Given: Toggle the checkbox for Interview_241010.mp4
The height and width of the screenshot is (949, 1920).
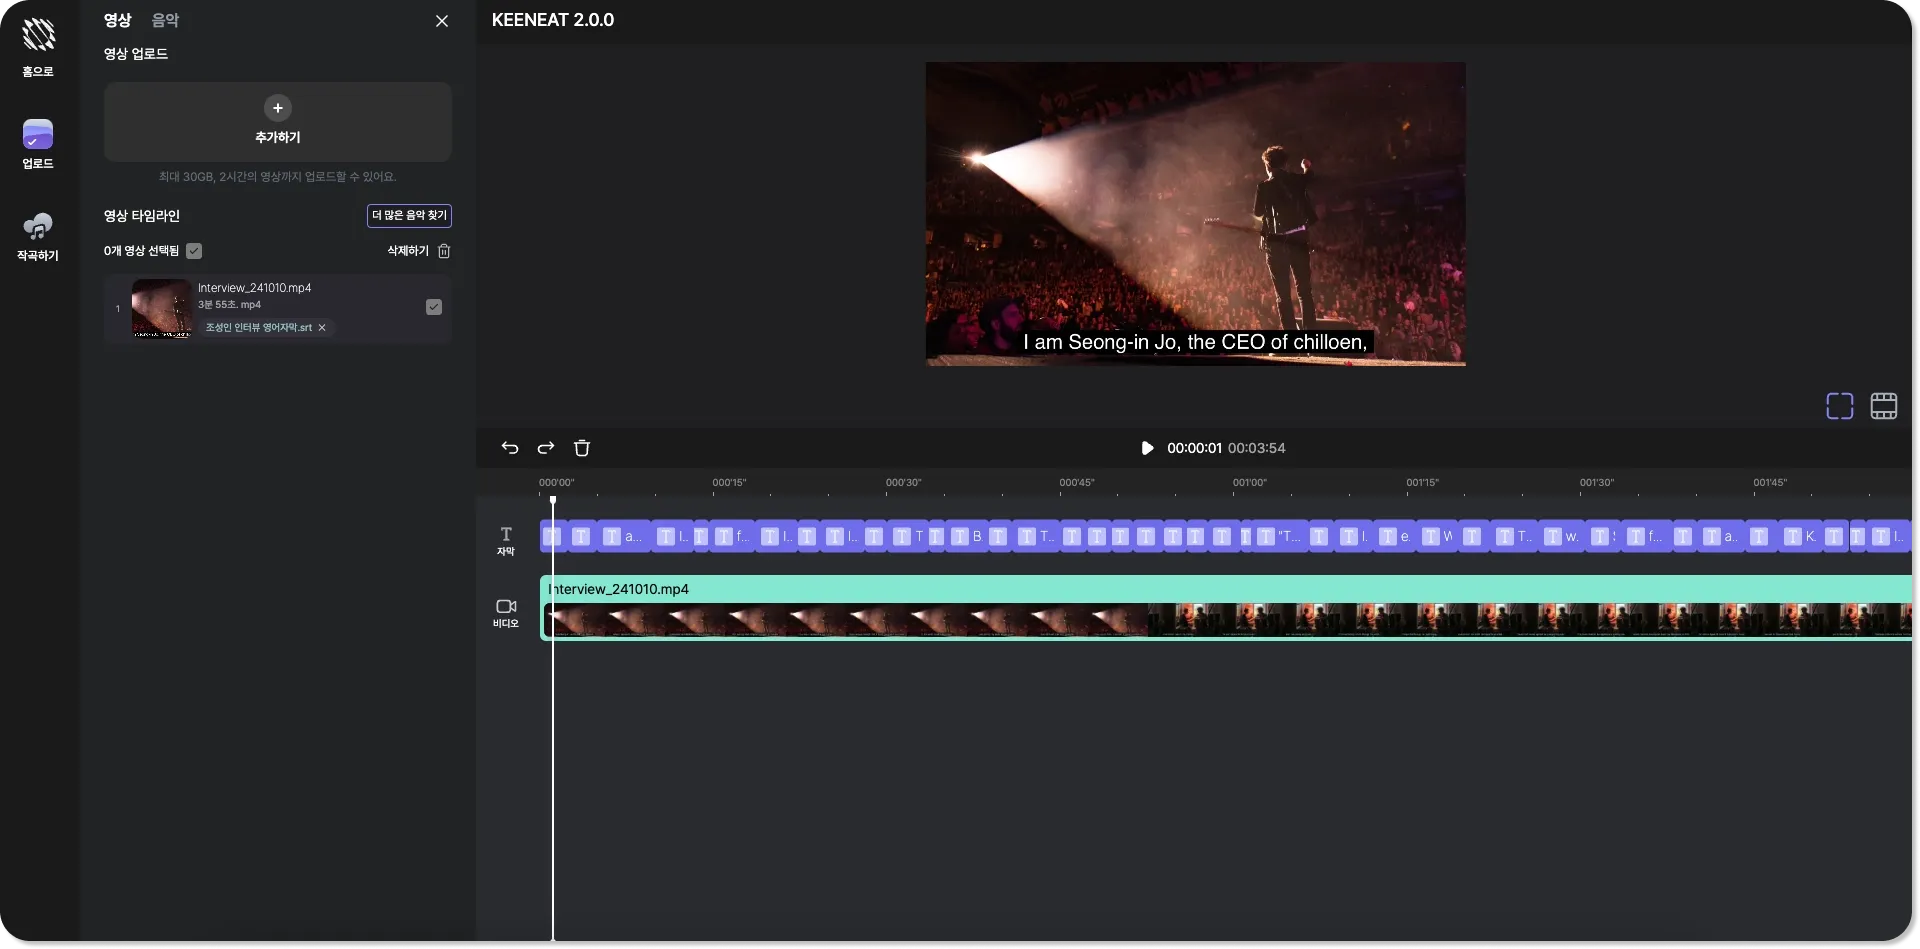Looking at the screenshot, I should tap(434, 307).
